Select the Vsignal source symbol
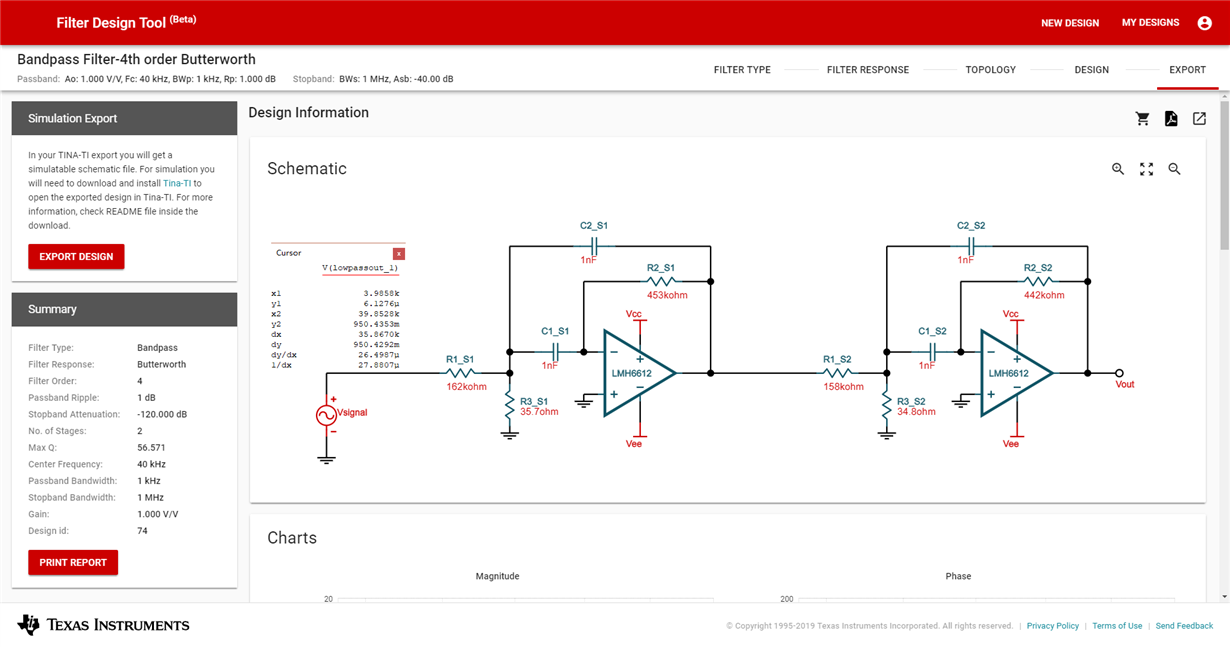 [326, 415]
